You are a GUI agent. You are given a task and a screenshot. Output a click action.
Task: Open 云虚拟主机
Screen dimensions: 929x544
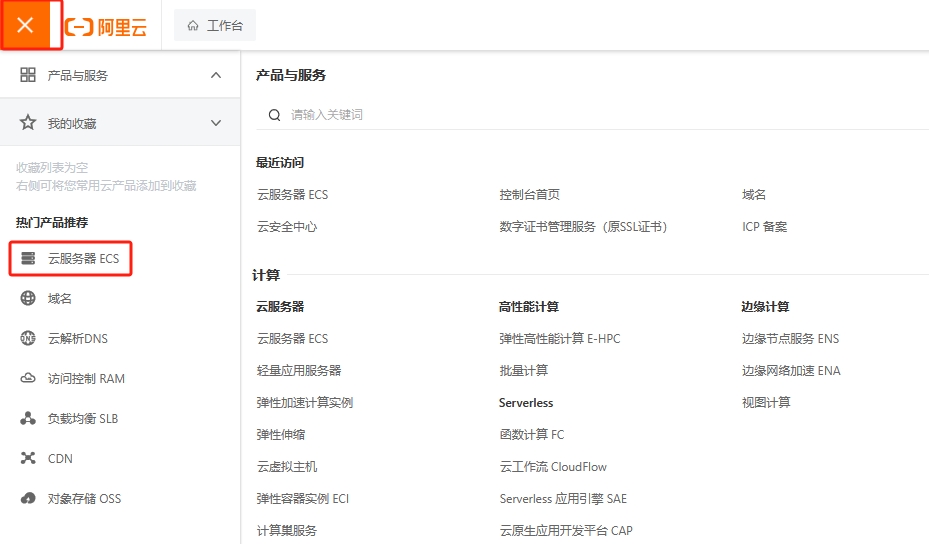tap(287, 466)
